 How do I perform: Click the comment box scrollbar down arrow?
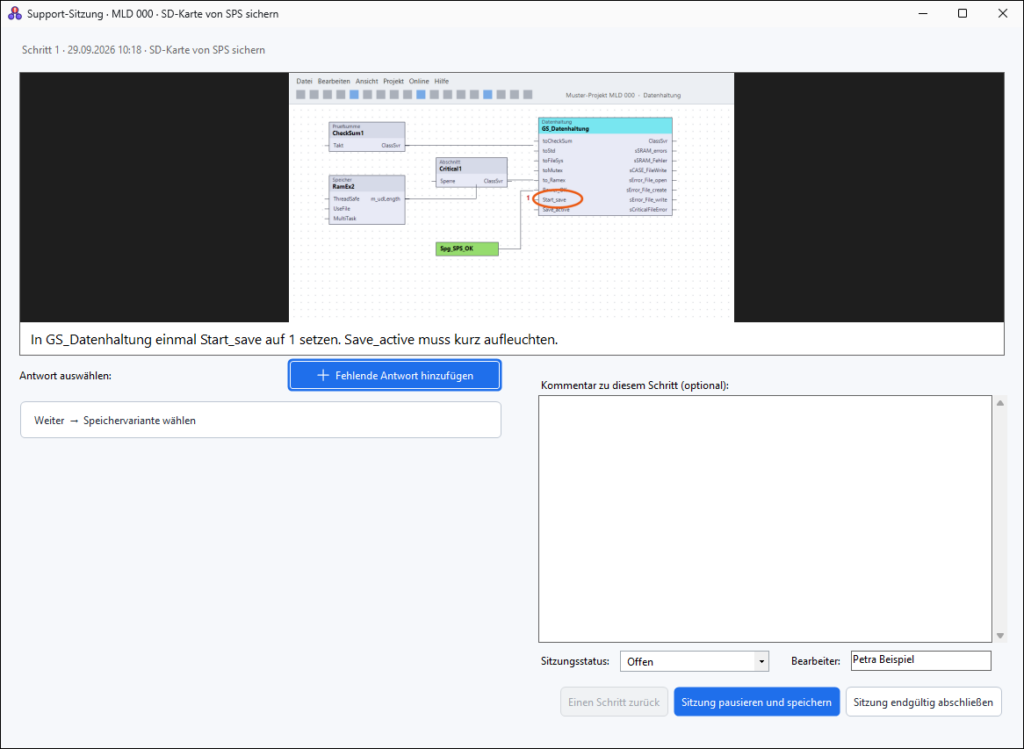[1000, 635]
